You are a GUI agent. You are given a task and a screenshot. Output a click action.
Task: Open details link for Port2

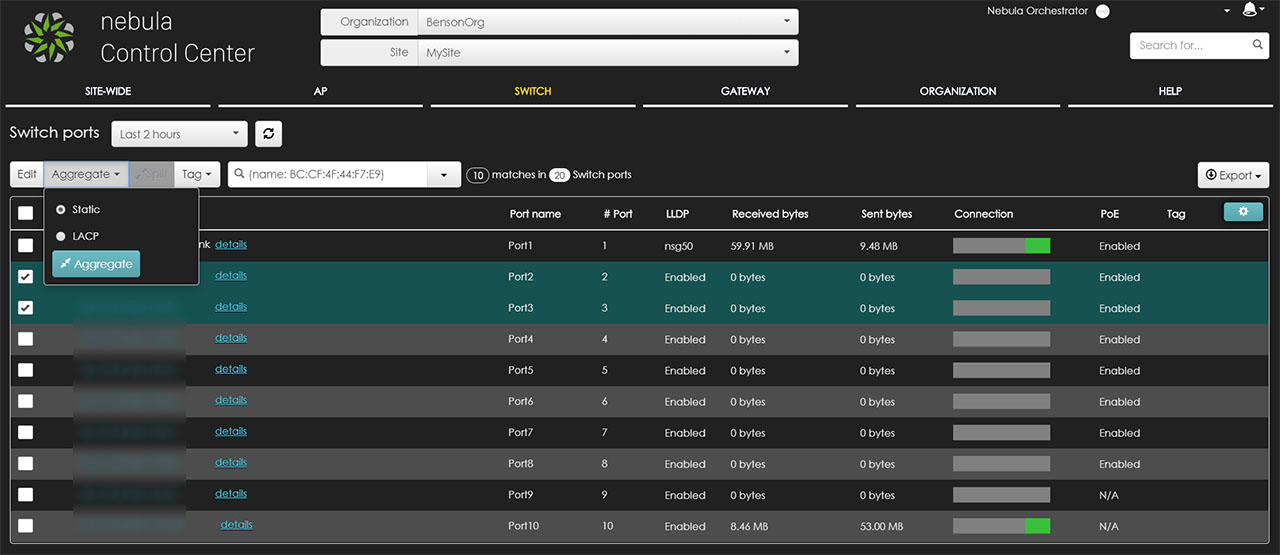pyautogui.click(x=231, y=275)
